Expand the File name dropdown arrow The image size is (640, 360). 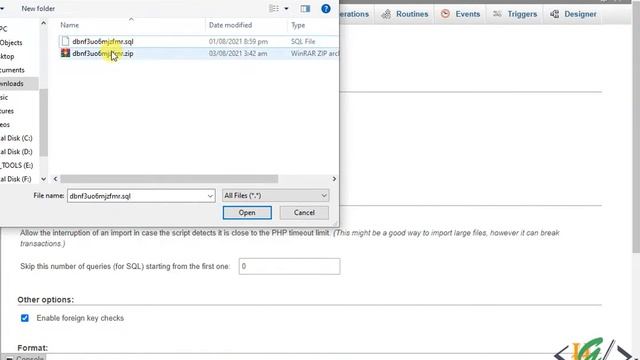coord(210,196)
